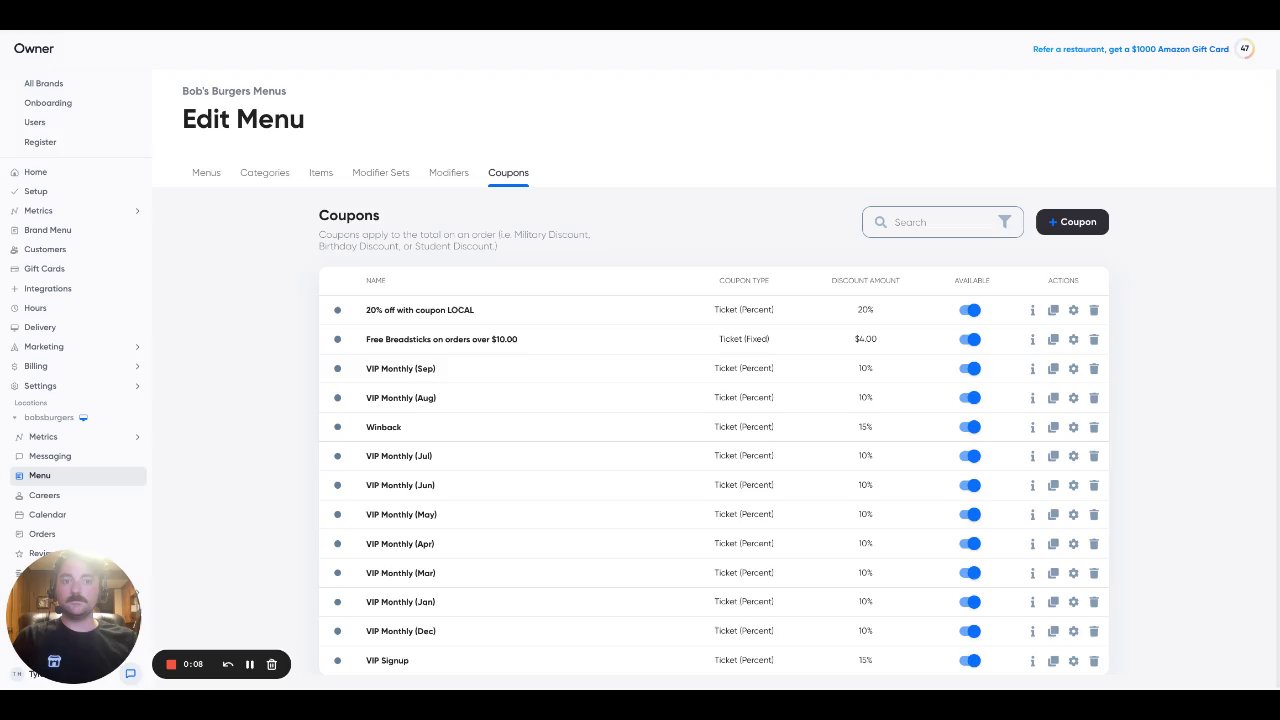Image resolution: width=1280 pixels, height=720 pixels.
Task: Expand Billing submenu in sidebar
Action: [x=137, y=366]
